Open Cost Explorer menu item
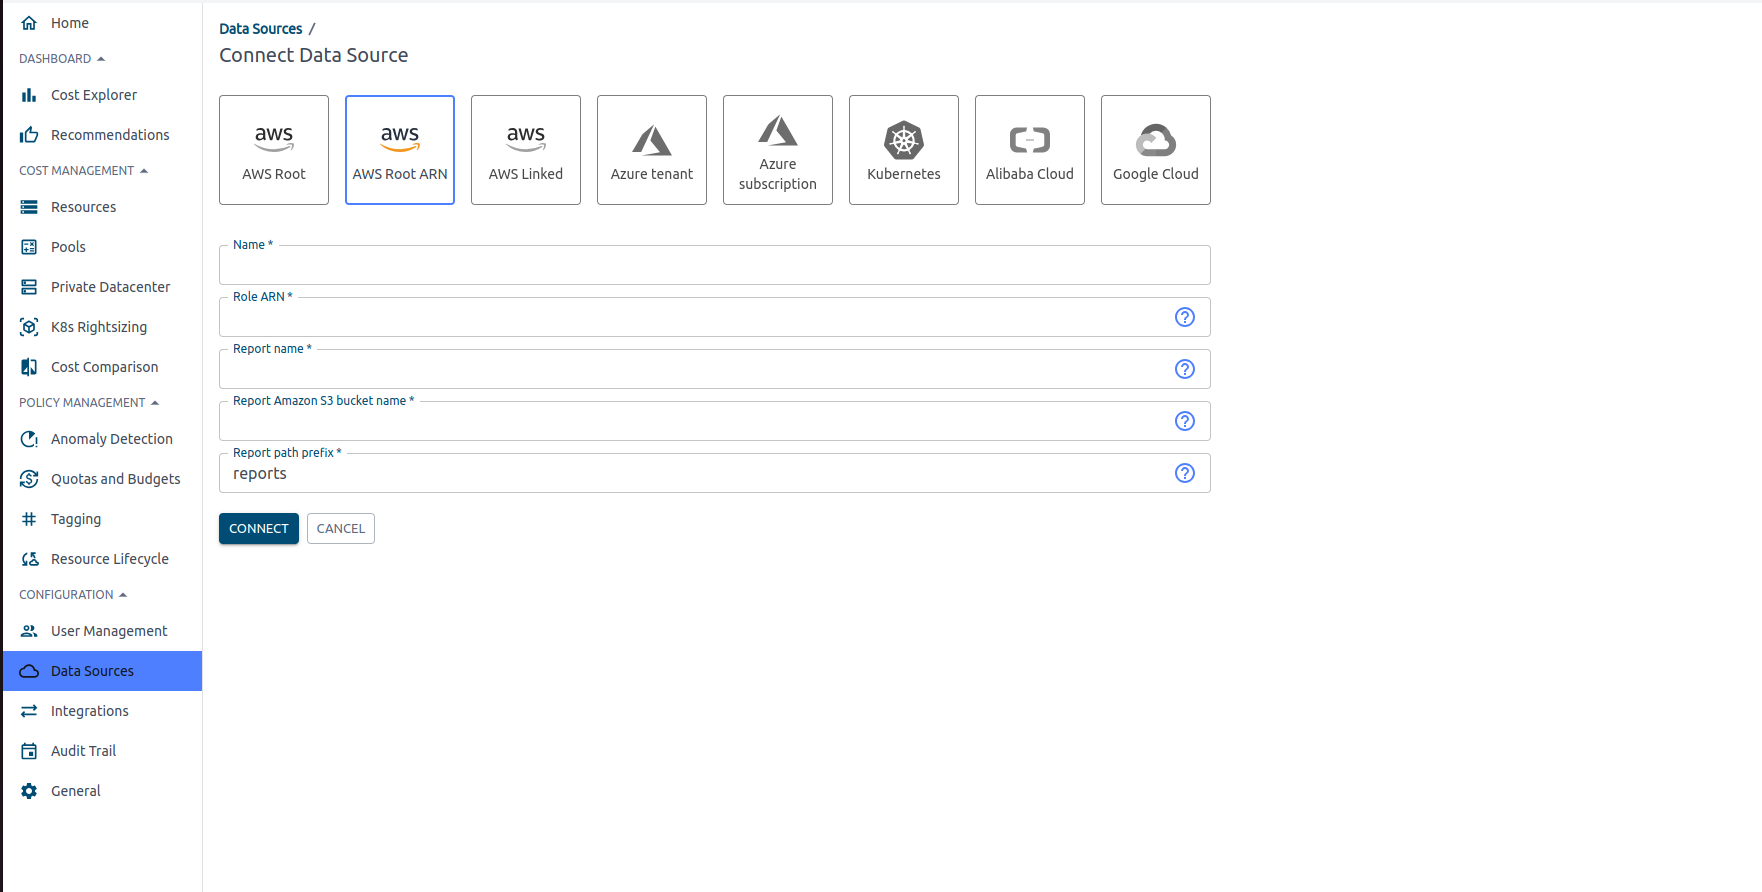 click(102, 95)
